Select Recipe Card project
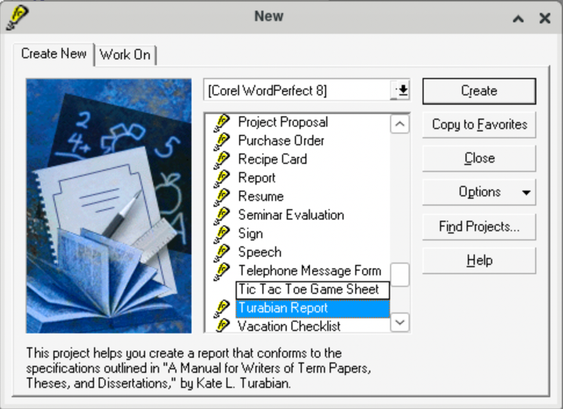Screen dimensions: 563x409 click(273, 159)
